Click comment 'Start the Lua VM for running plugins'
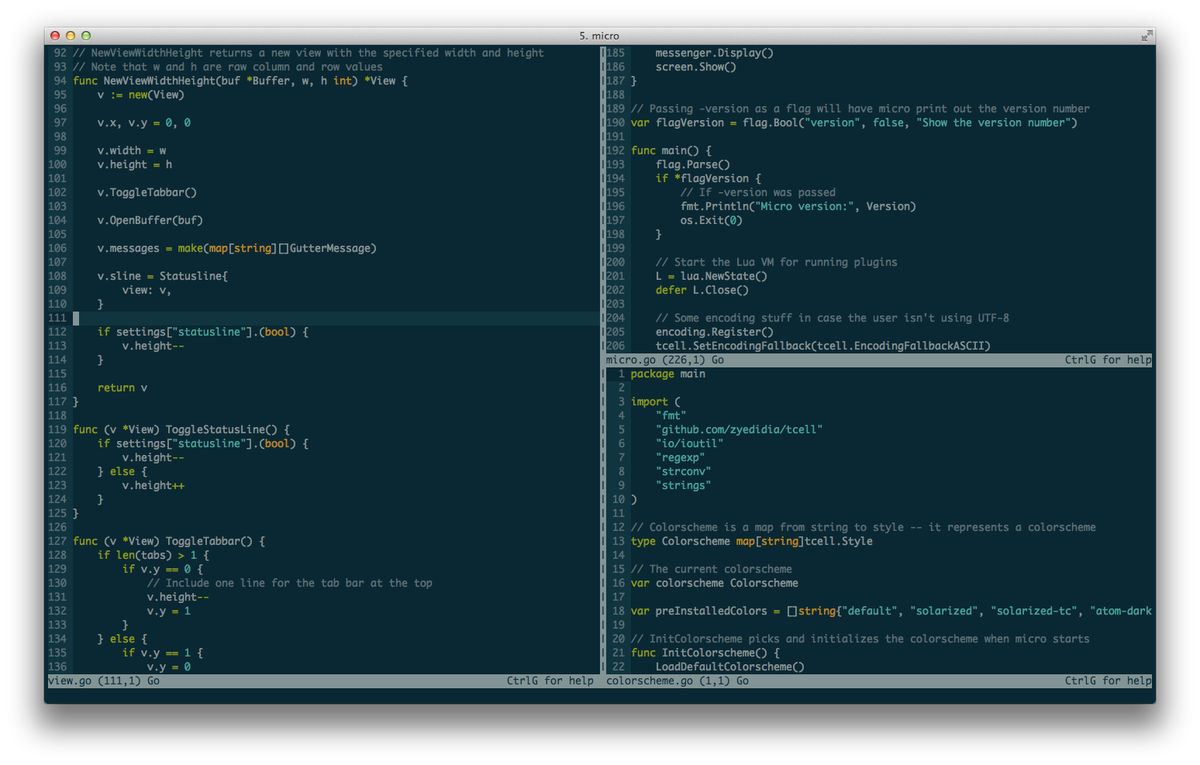 tap(776, 263)
